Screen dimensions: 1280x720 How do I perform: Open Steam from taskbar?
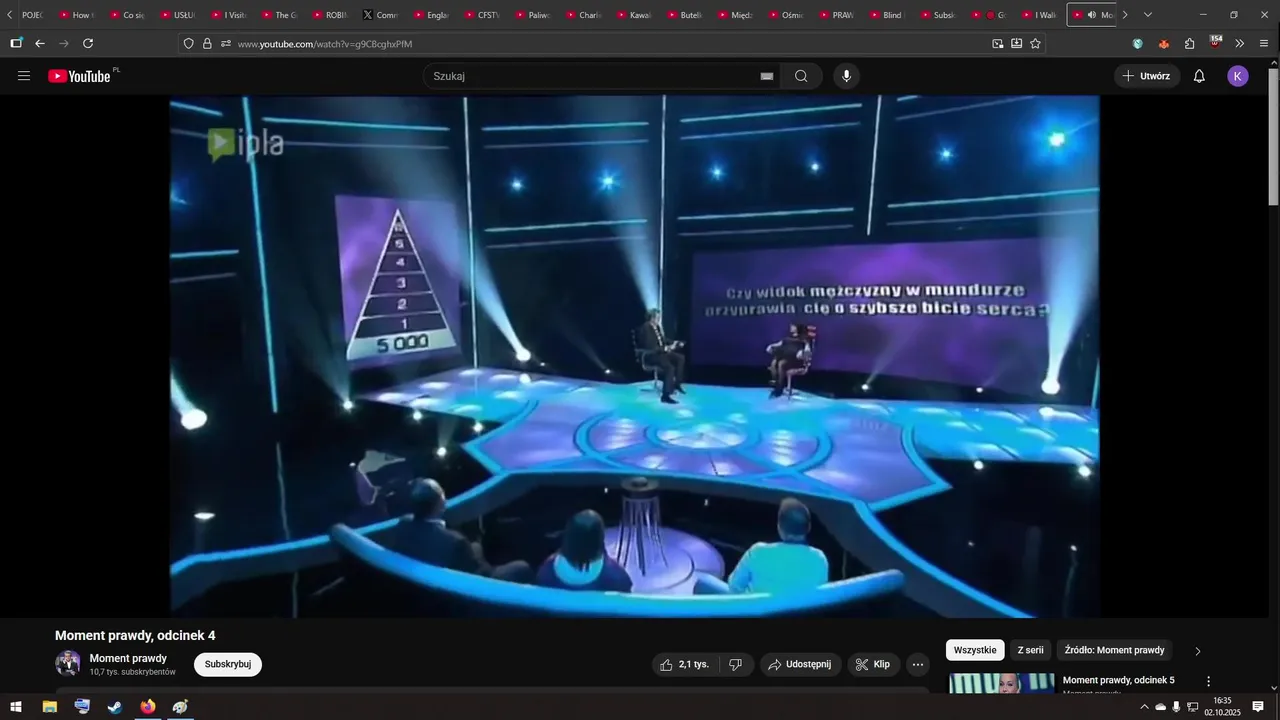[115, 707]
